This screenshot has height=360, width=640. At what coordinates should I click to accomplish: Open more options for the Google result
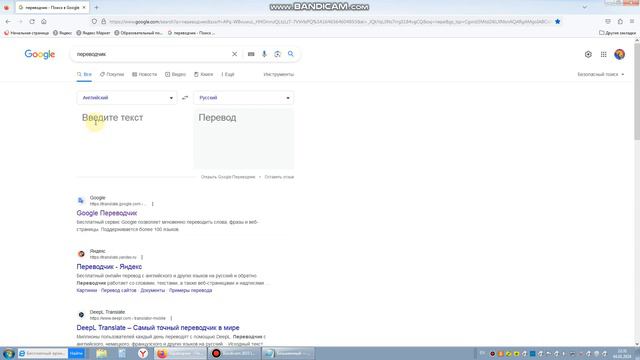153,204
